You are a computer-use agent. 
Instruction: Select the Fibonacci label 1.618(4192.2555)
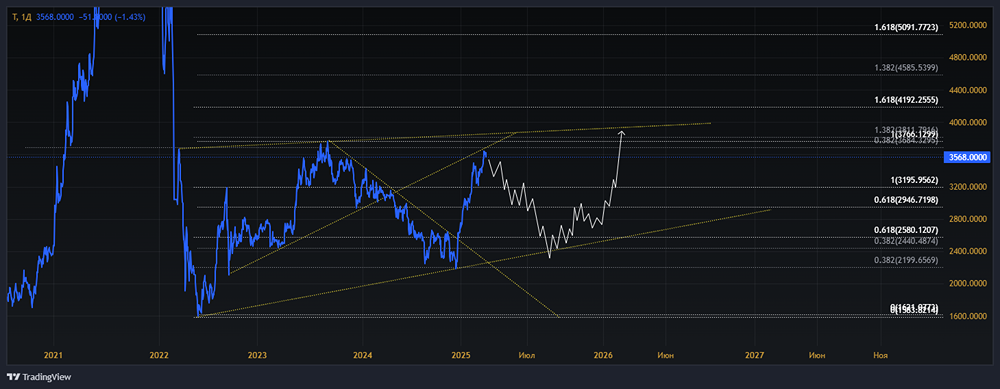point(906,100)
